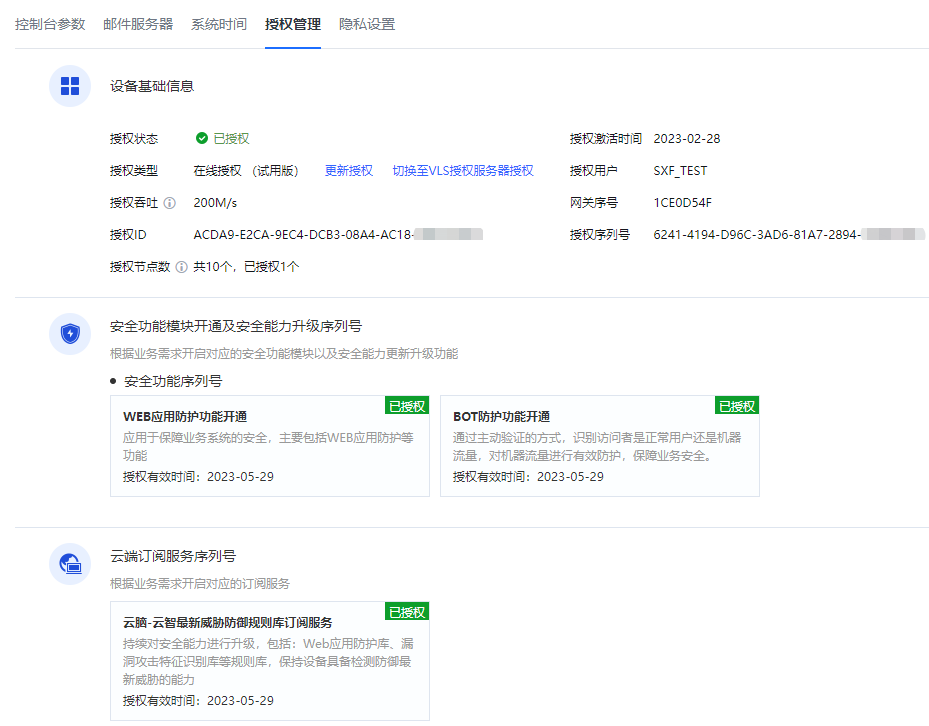
Task: Go to the 系统时间 tab
Action: pyautogui.click(x=219, y=24)
